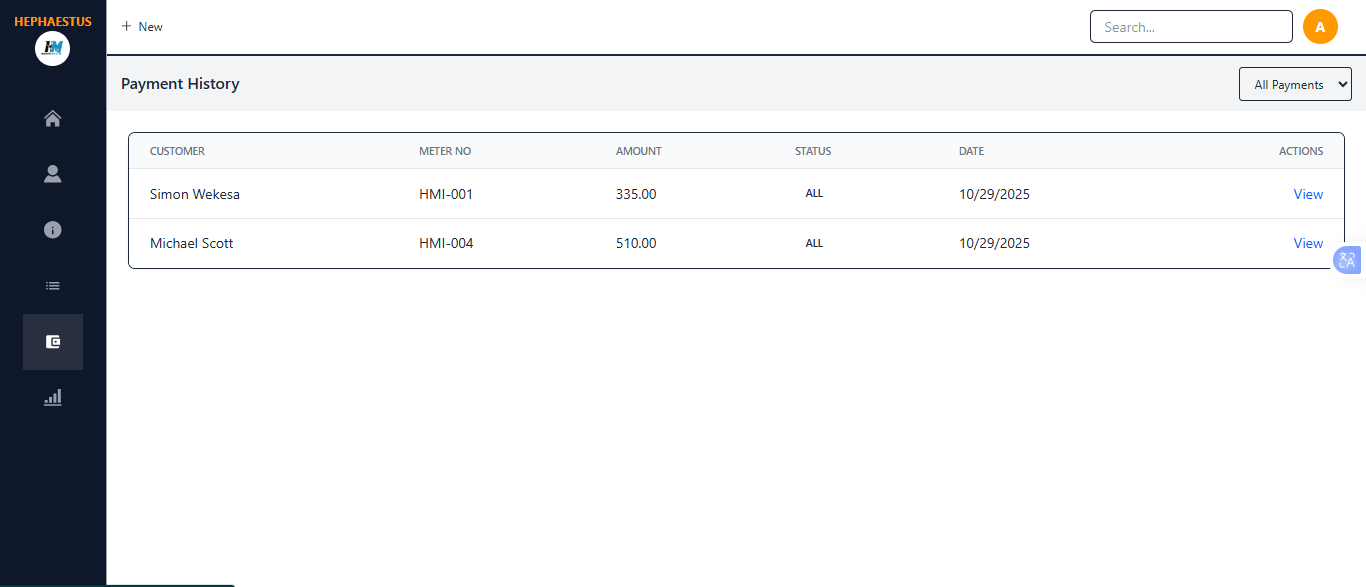This screenshot has width=1366, height=587.
Task: View Michael Scott's payment details
Action: tap(1308, 243)
